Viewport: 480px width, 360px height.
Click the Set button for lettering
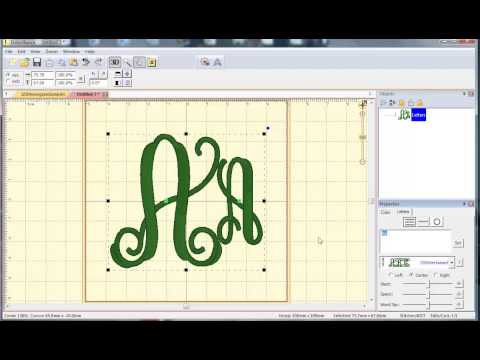[x=458, y=243]
